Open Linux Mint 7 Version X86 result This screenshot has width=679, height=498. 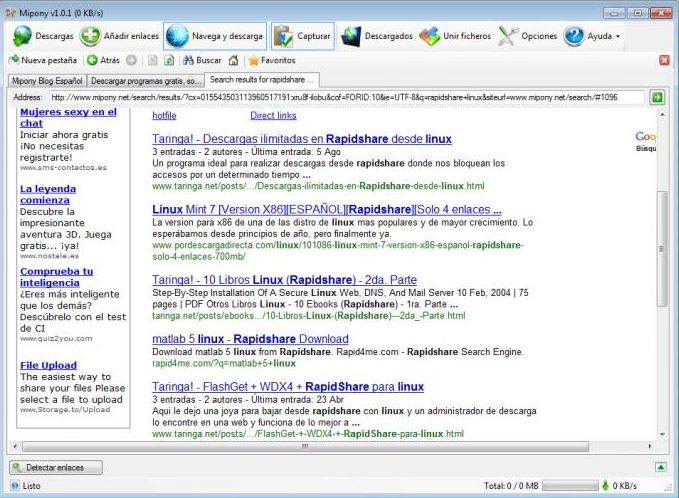point(327,210)
